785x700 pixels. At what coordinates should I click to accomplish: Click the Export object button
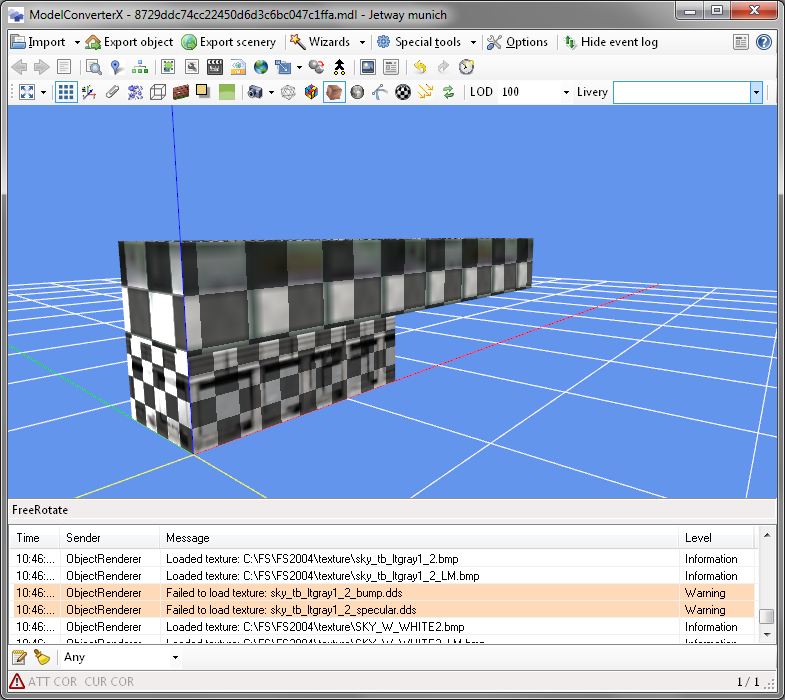(129, 42)
